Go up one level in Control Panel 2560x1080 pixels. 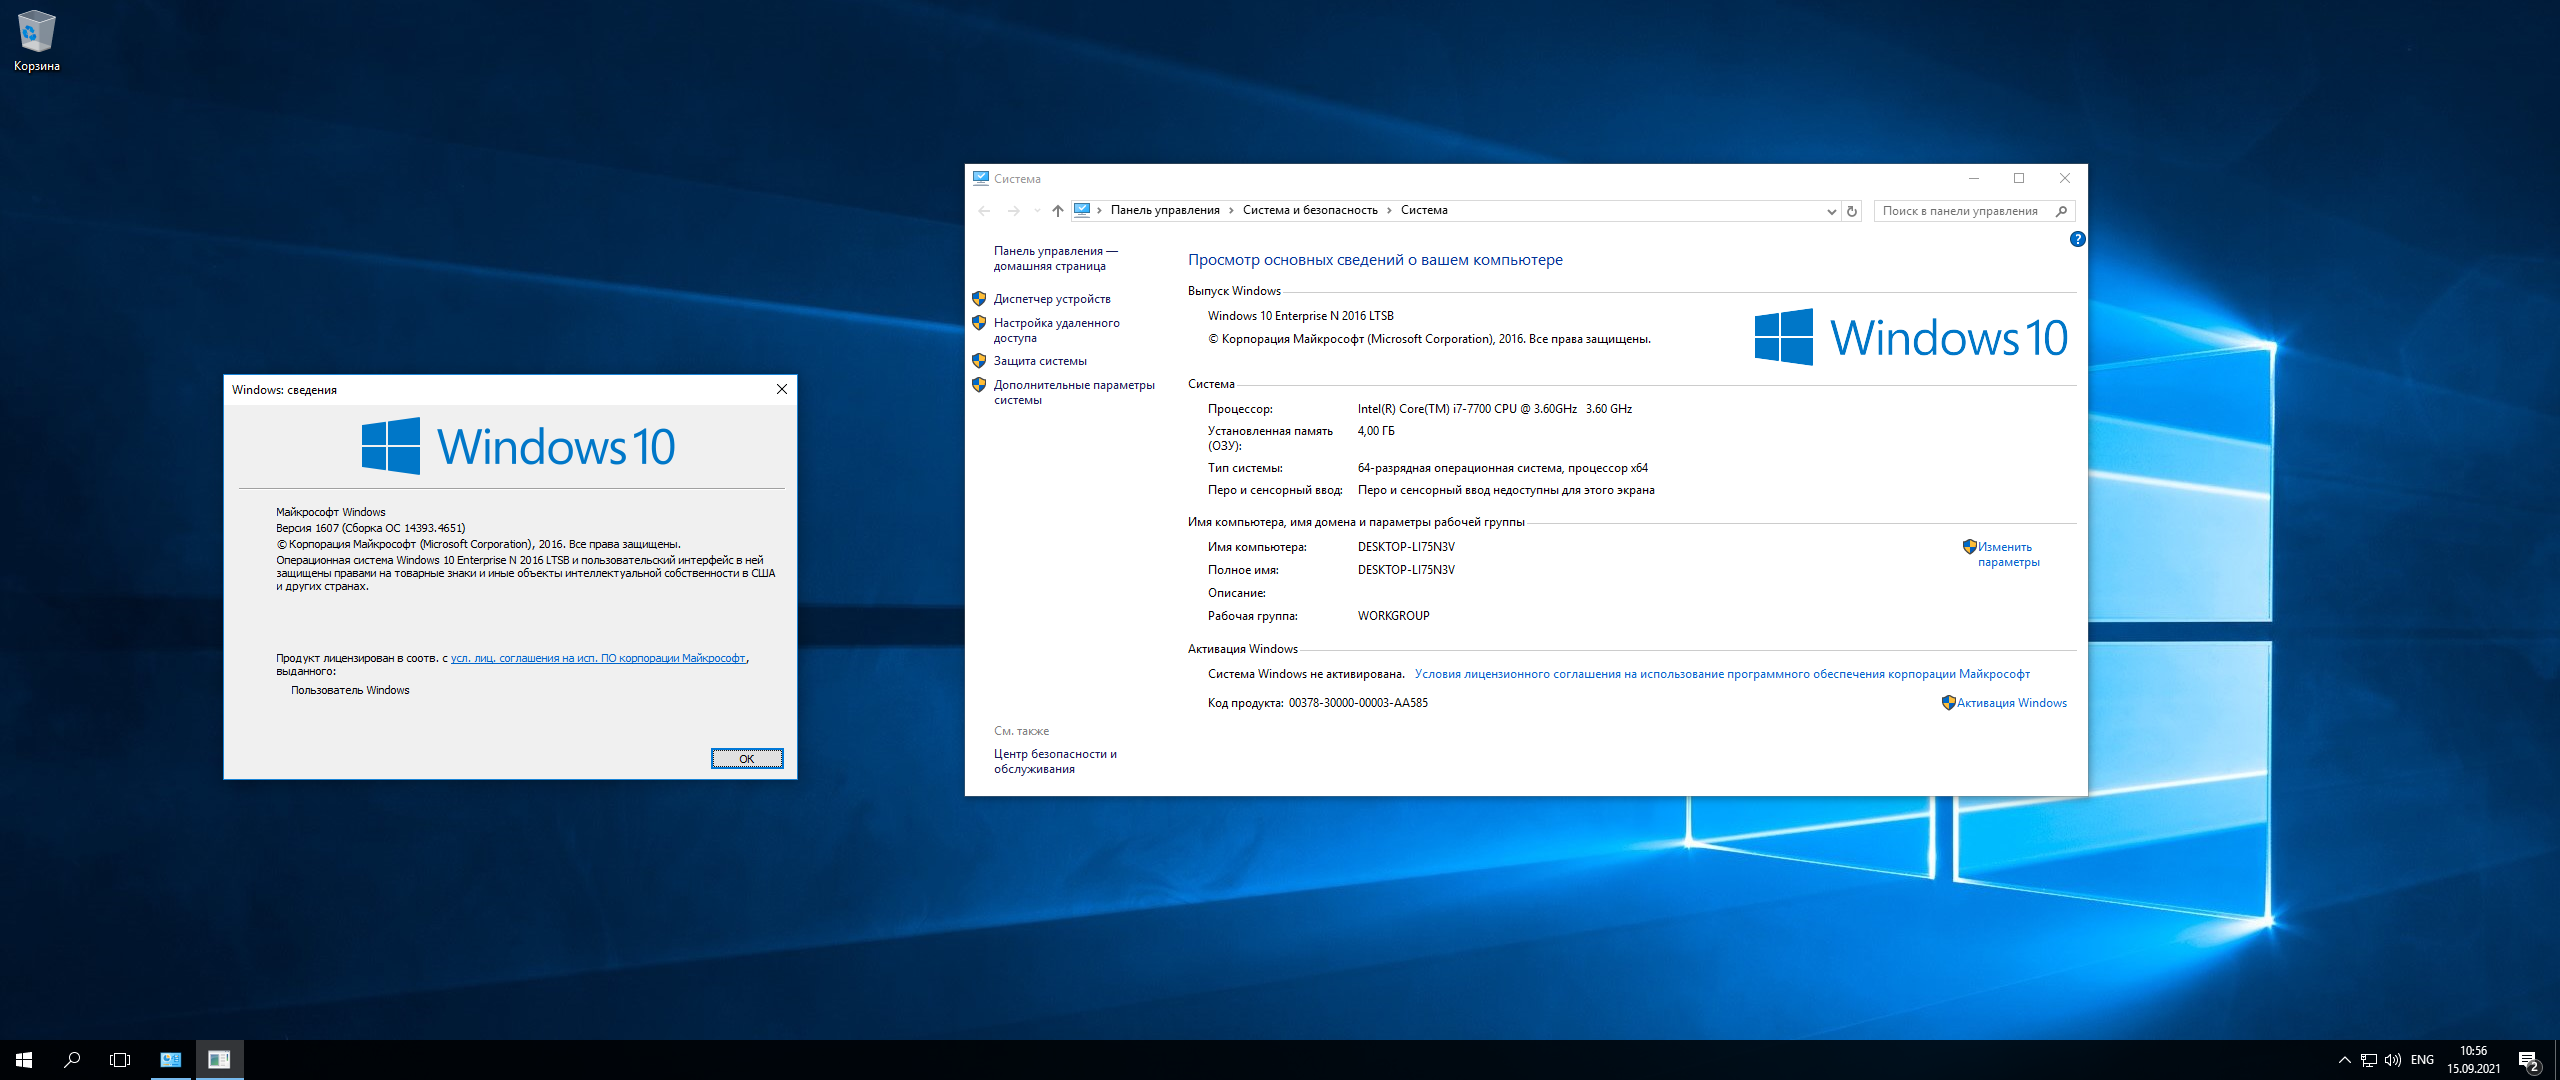point(1058,211)
